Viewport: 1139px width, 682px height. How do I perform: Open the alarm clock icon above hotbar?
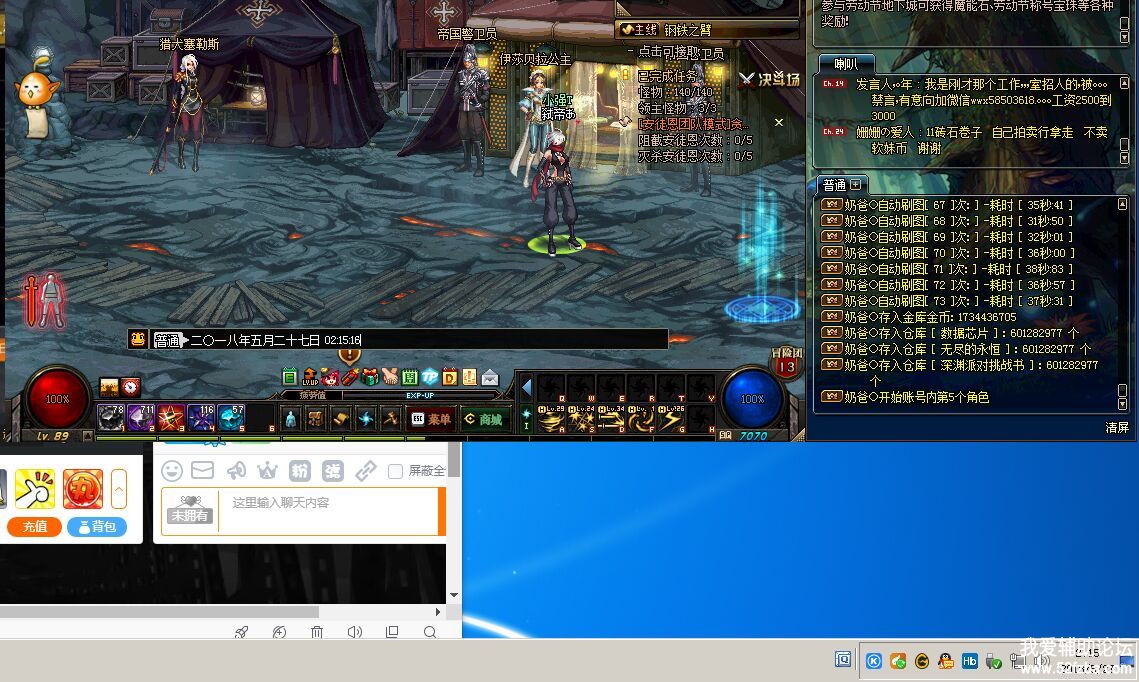130,386
